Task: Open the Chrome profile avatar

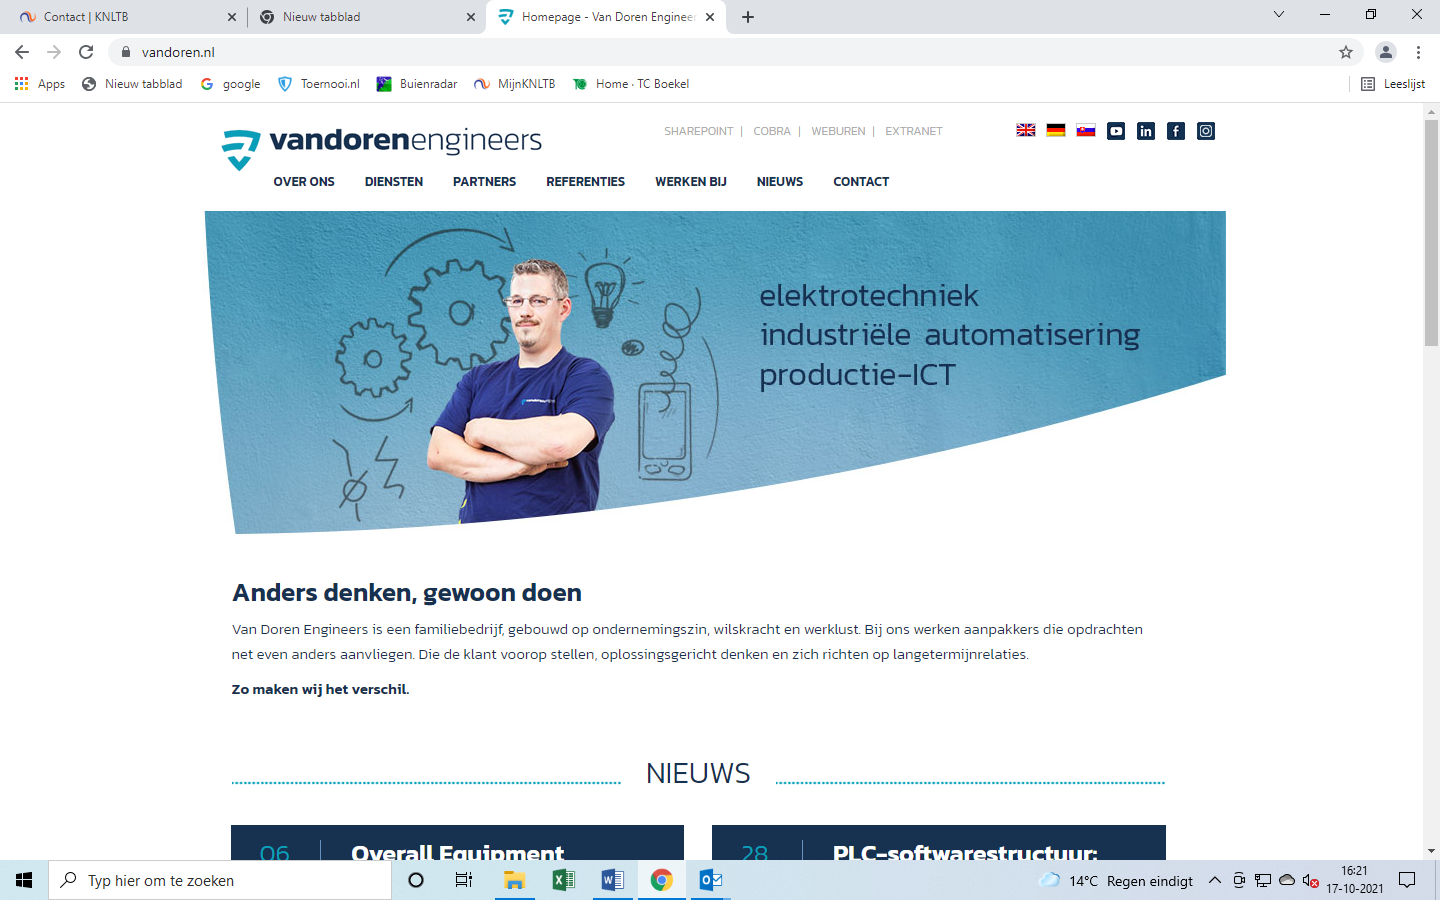Action: coord(1385,52)
